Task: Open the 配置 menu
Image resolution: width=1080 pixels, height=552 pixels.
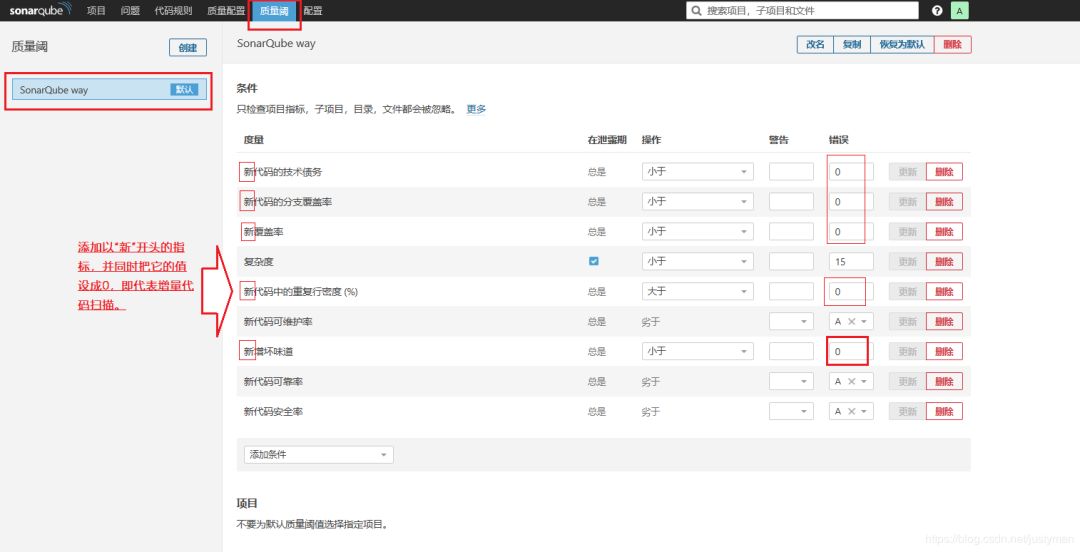Action: 313,11
